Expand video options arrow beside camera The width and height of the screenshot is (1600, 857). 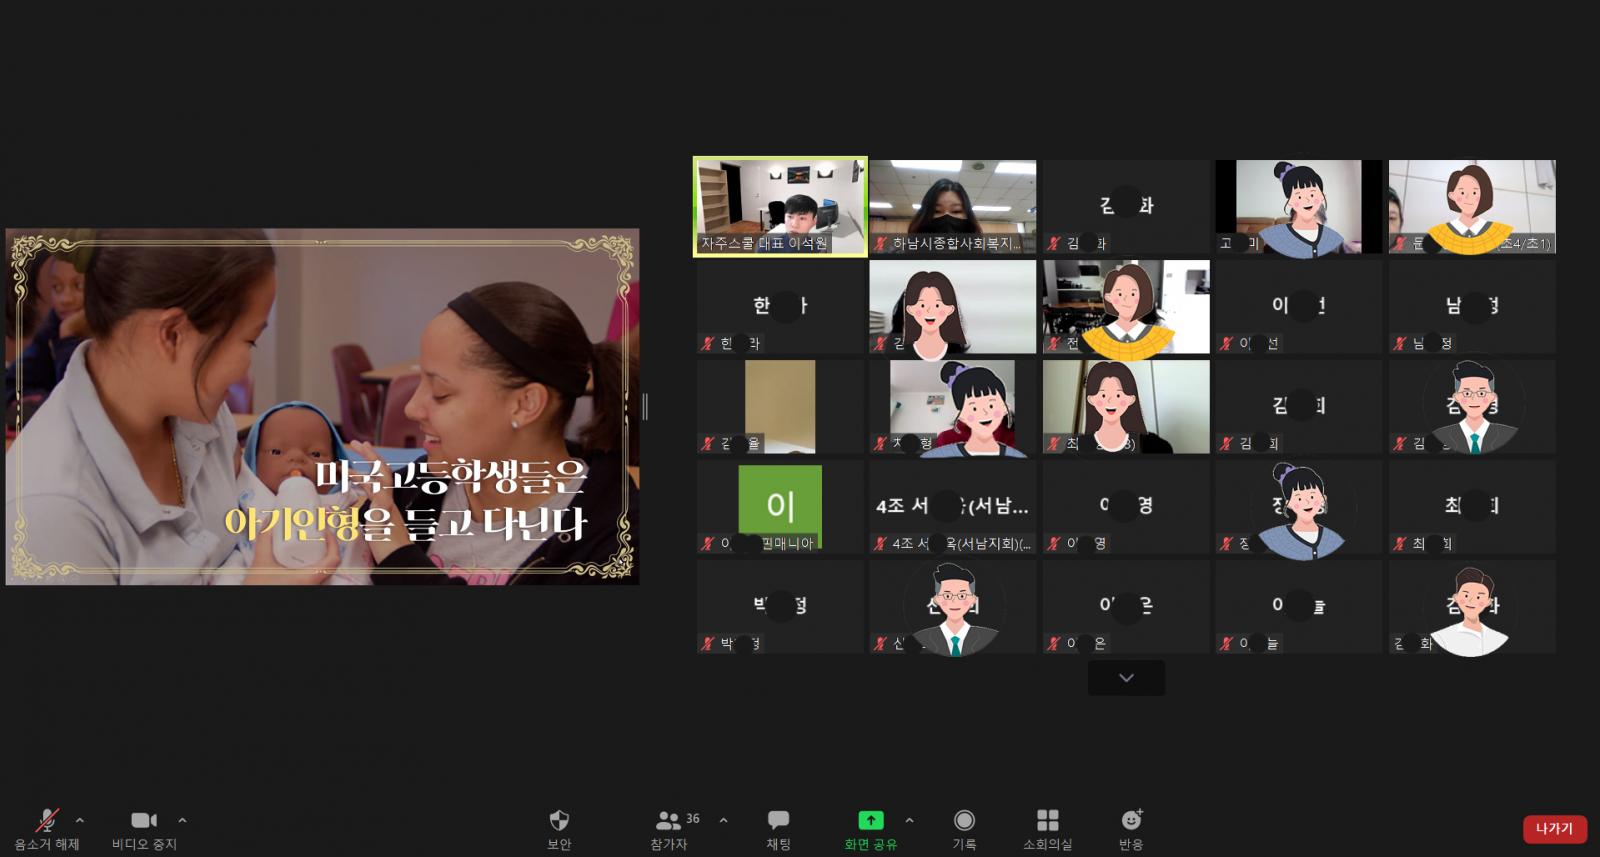click(182, 820)
